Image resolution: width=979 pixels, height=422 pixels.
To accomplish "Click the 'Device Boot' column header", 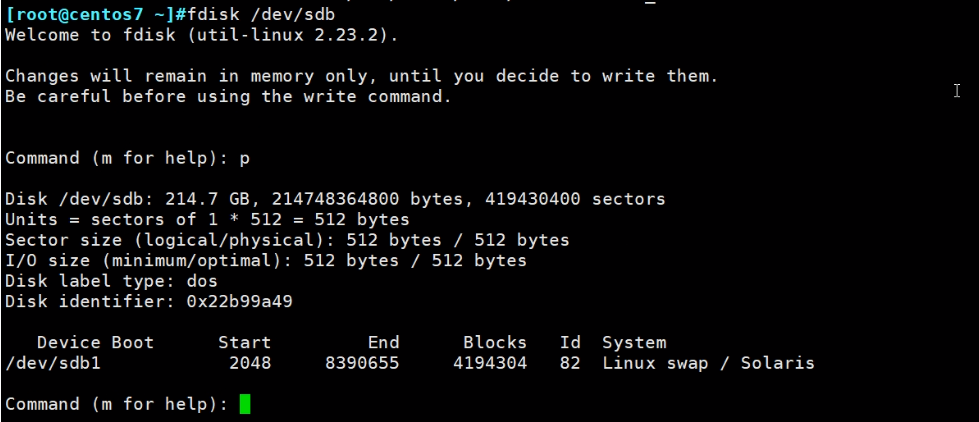I will (x=95, y=343).
